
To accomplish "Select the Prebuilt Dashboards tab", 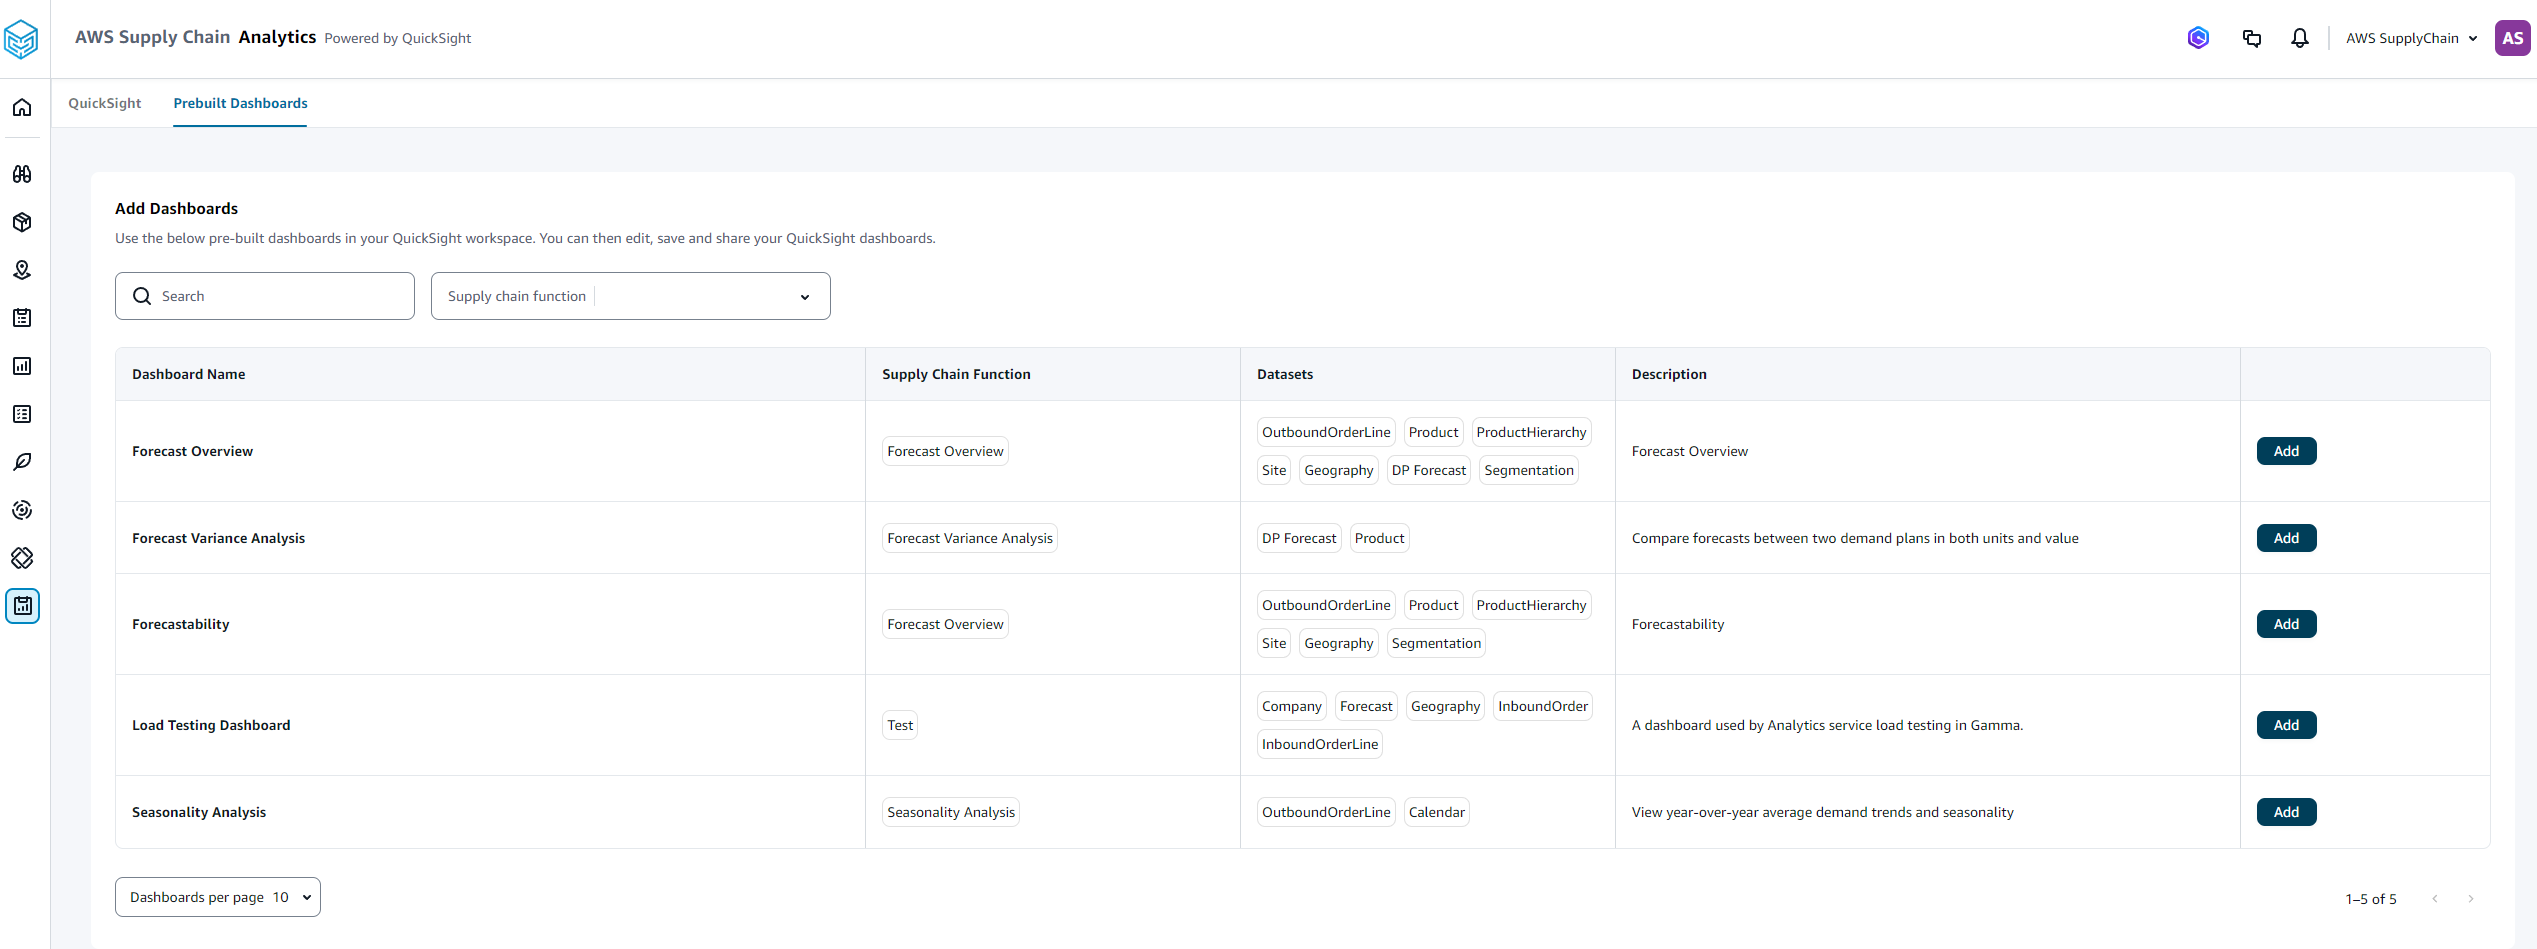I will pos(239,103).
